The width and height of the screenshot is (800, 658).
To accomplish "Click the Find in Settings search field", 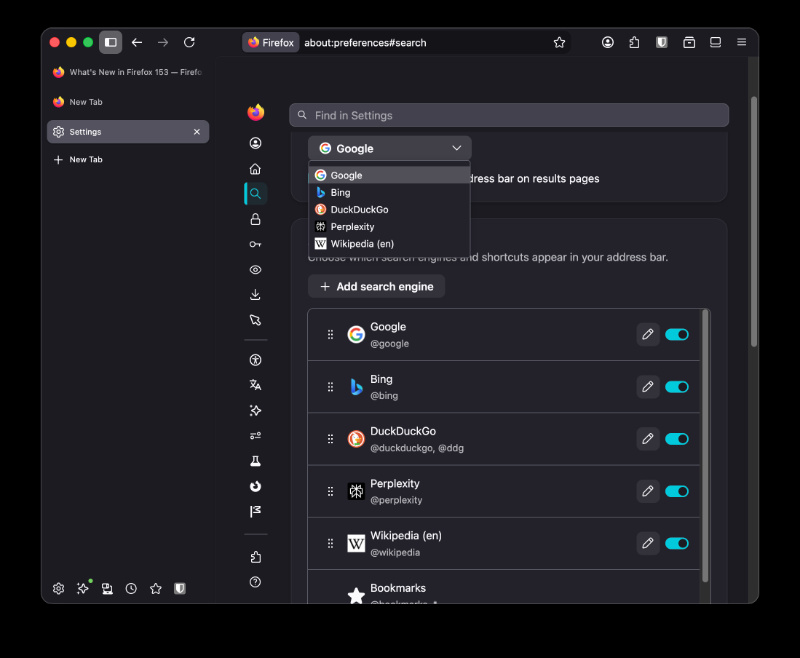I will 509,115.
